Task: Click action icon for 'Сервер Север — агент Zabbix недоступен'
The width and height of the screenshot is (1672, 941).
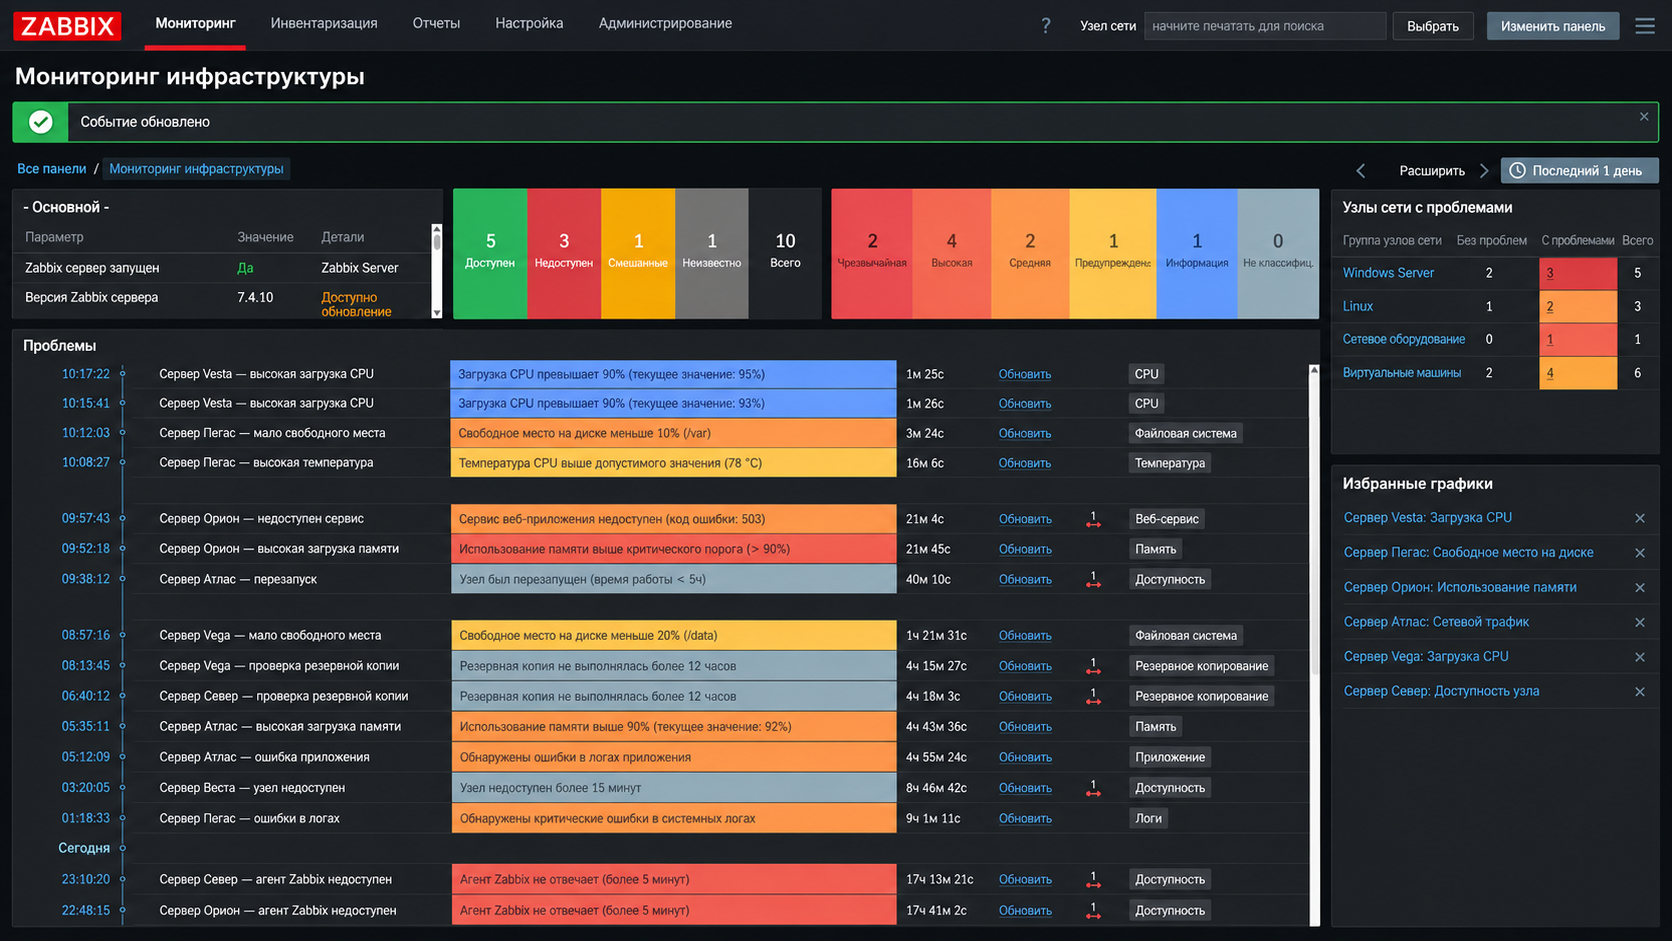Action: coord(1093,880)
